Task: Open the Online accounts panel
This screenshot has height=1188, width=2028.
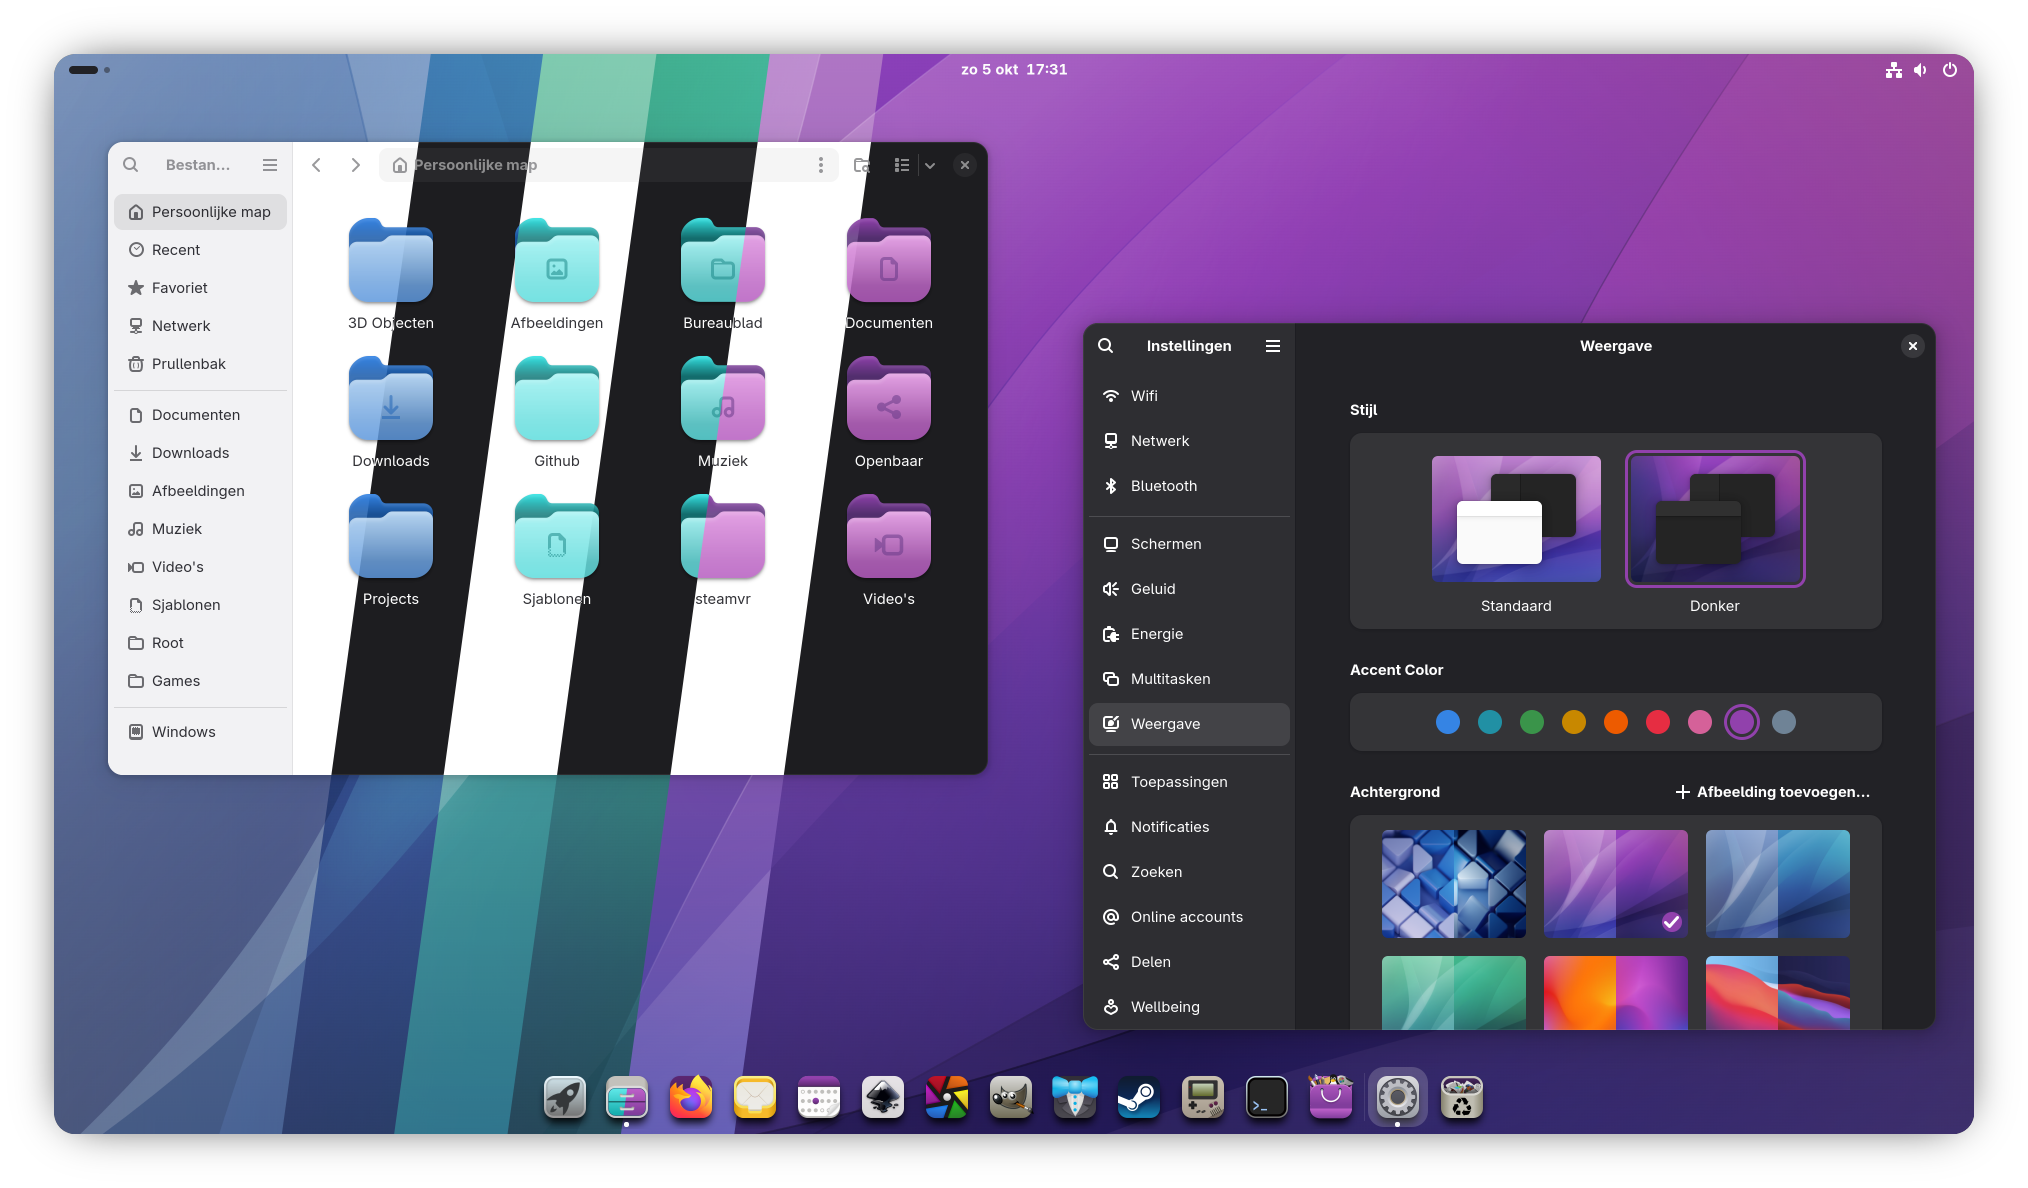Action: pyautogui.click(x=1189, y=917)
